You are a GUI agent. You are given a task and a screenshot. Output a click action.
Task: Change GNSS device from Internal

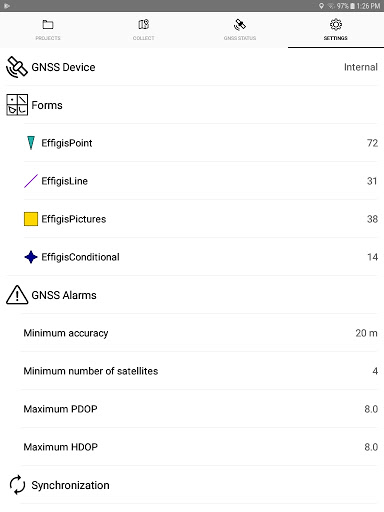(x=192, y=67)
